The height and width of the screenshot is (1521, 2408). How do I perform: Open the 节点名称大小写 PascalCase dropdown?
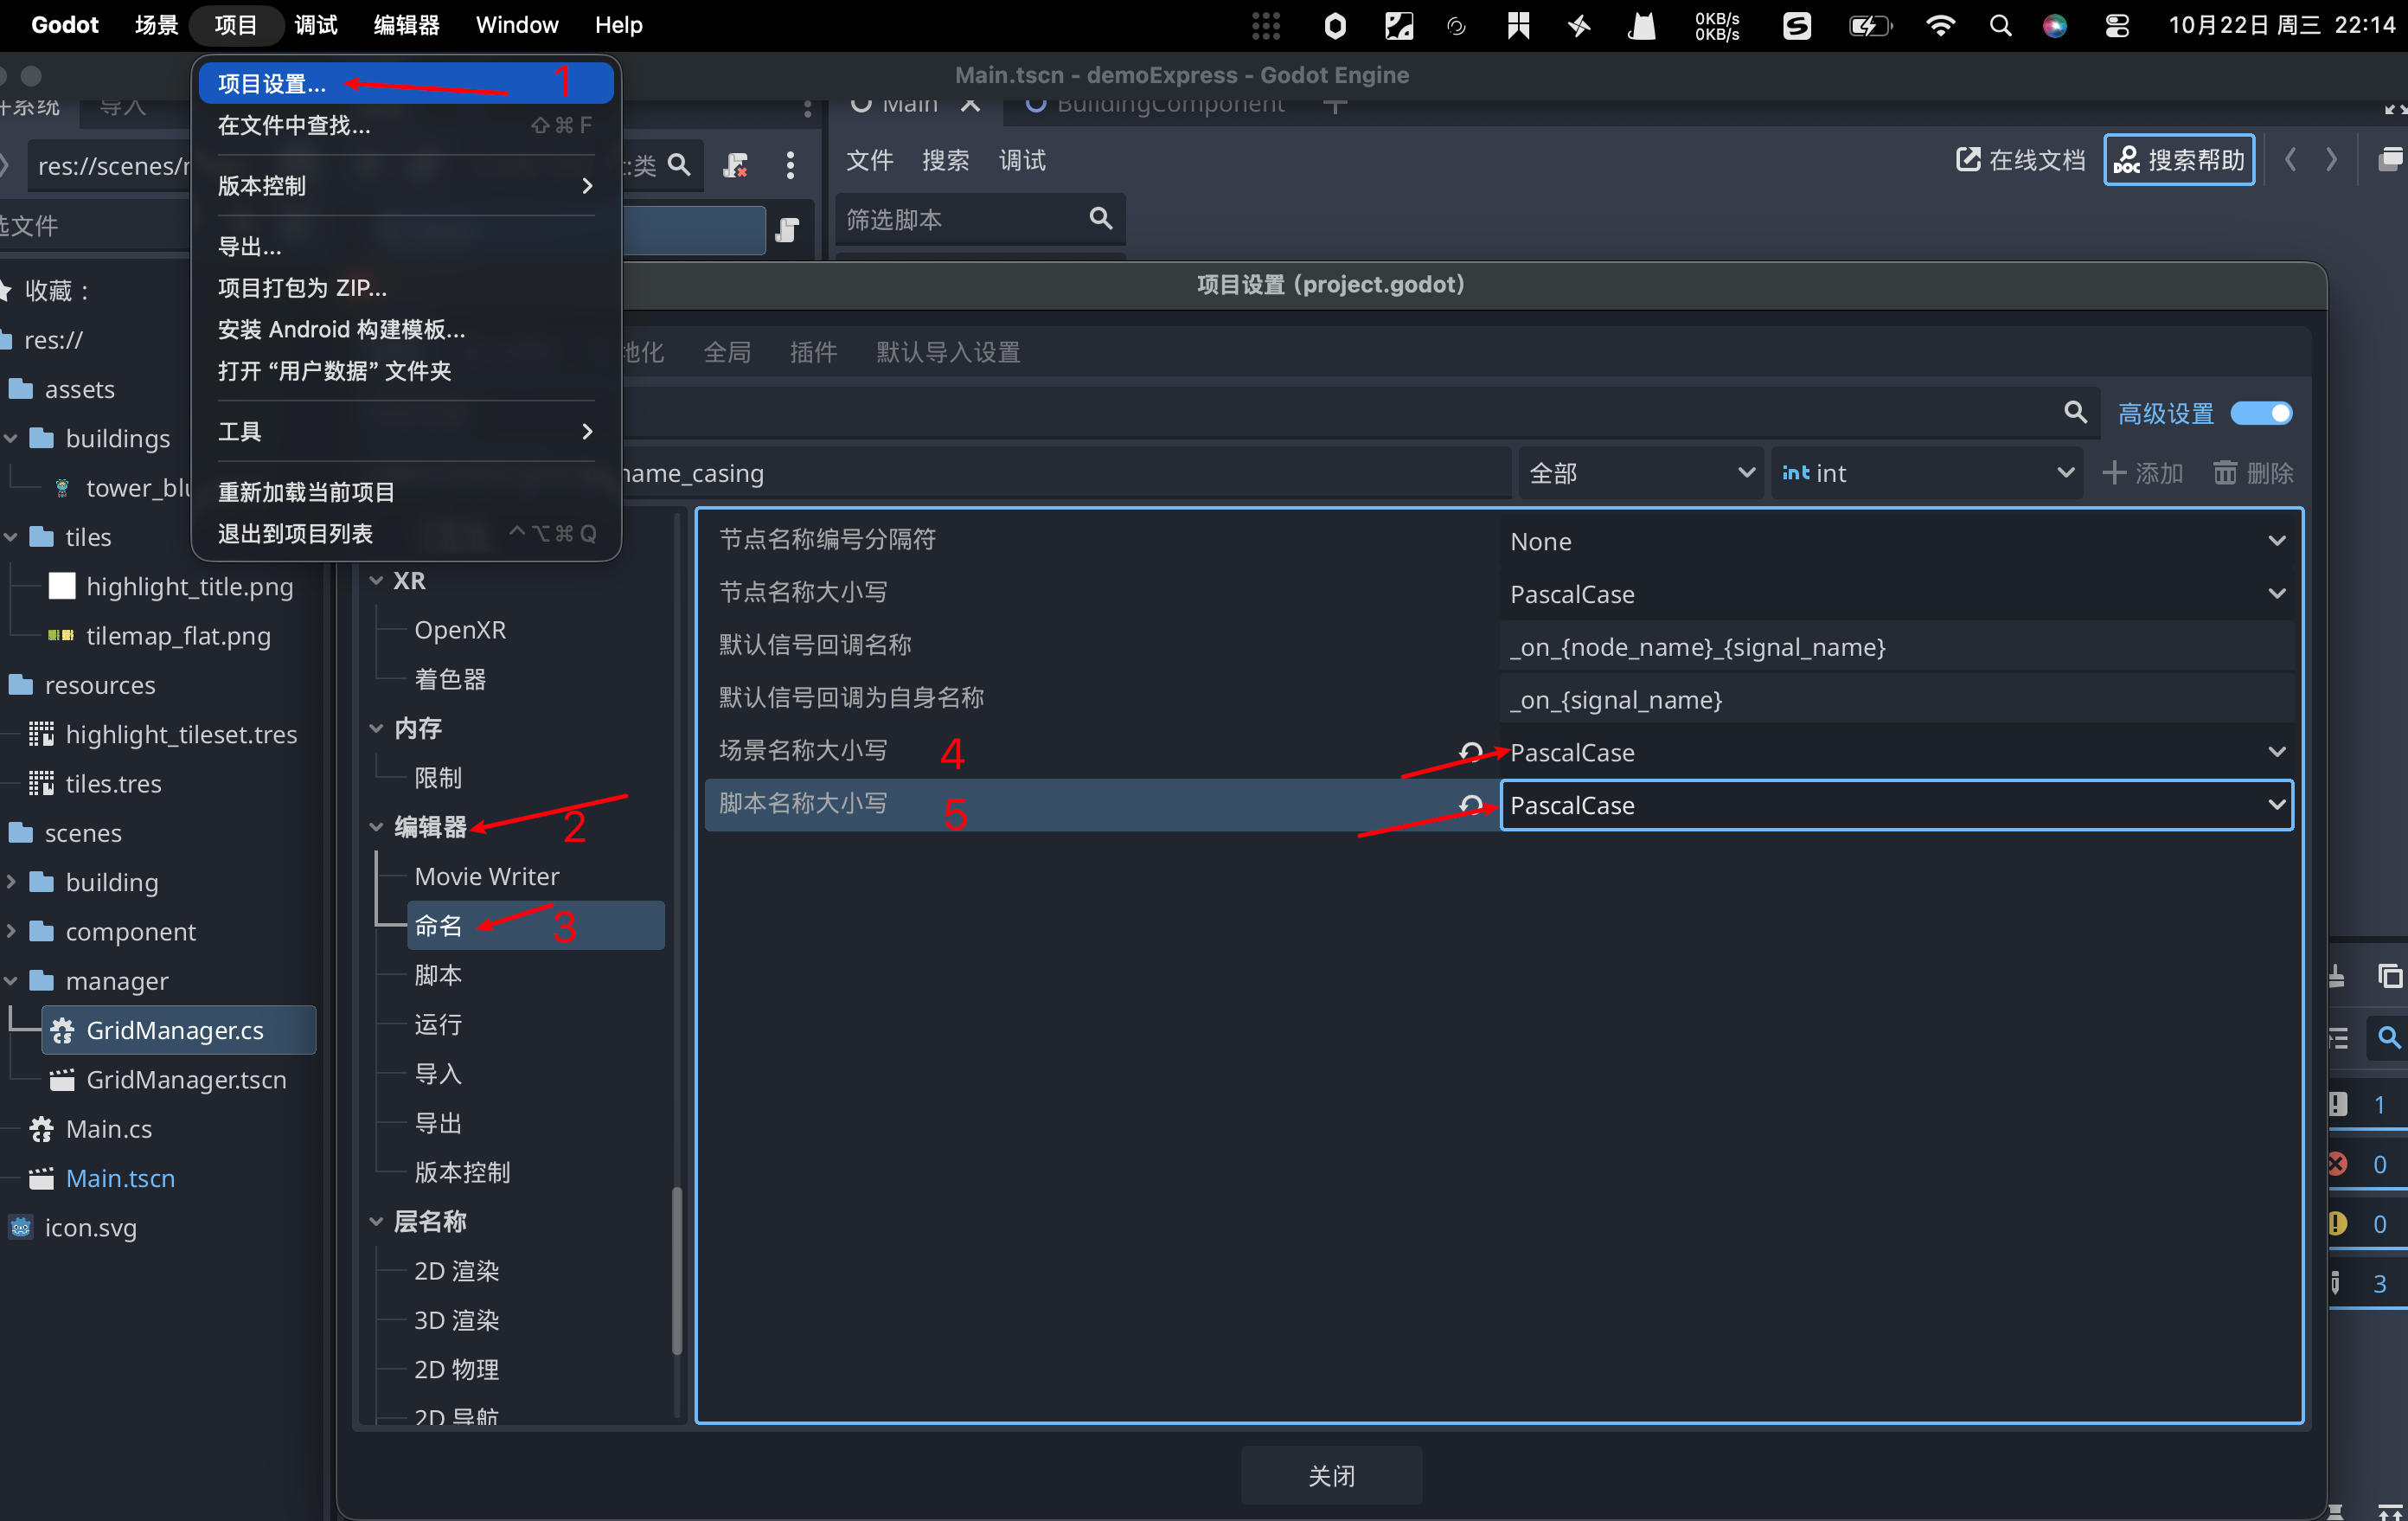point(1897,594)
